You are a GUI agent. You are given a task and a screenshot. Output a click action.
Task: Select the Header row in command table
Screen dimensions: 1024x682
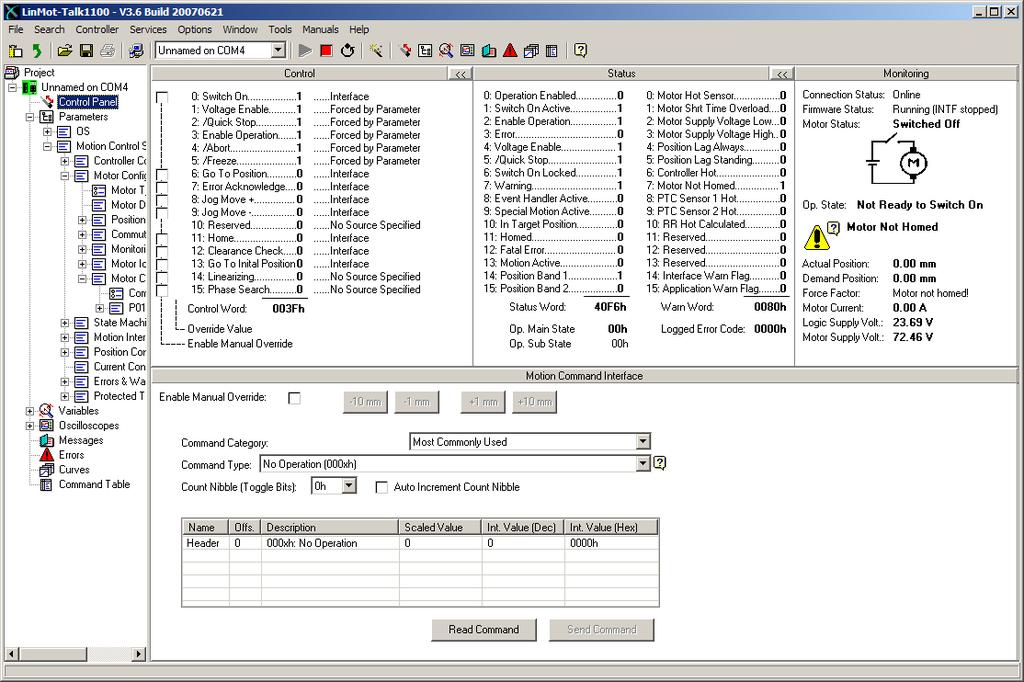click(420, 544)
